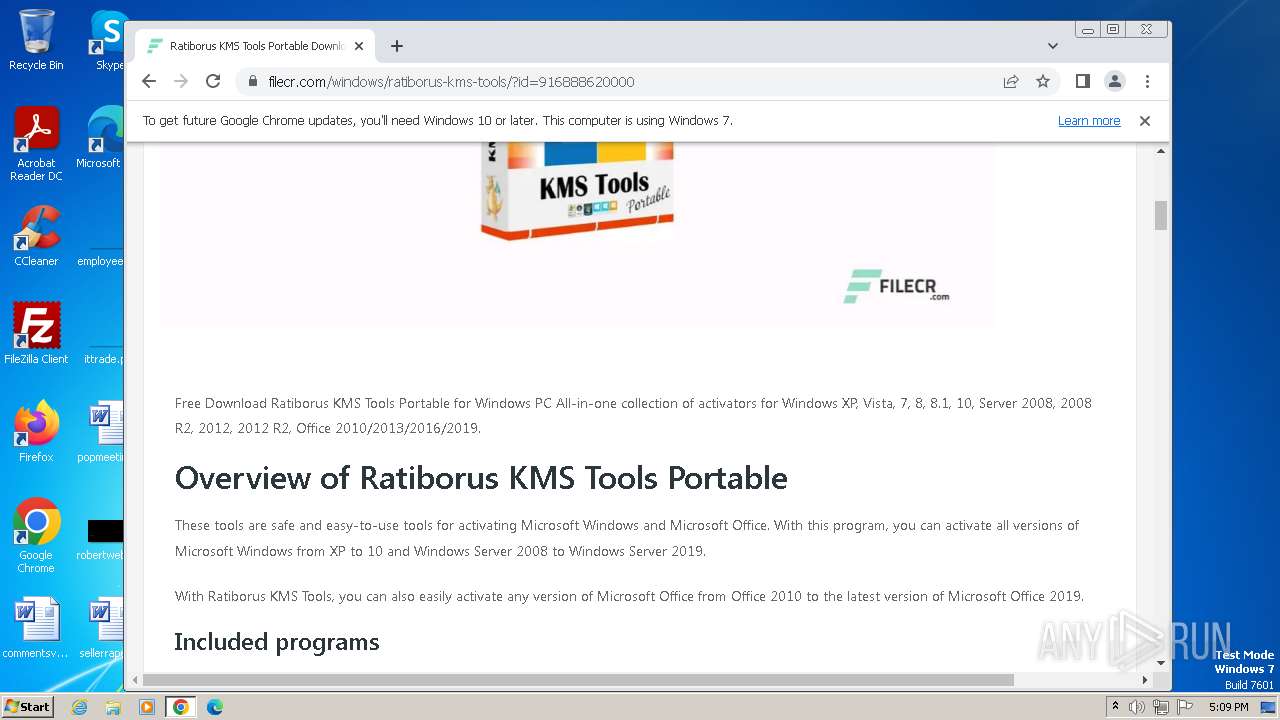
Task: Click the Overview of Ratiborus KMS Tools heading
Action: coord(481,478)
